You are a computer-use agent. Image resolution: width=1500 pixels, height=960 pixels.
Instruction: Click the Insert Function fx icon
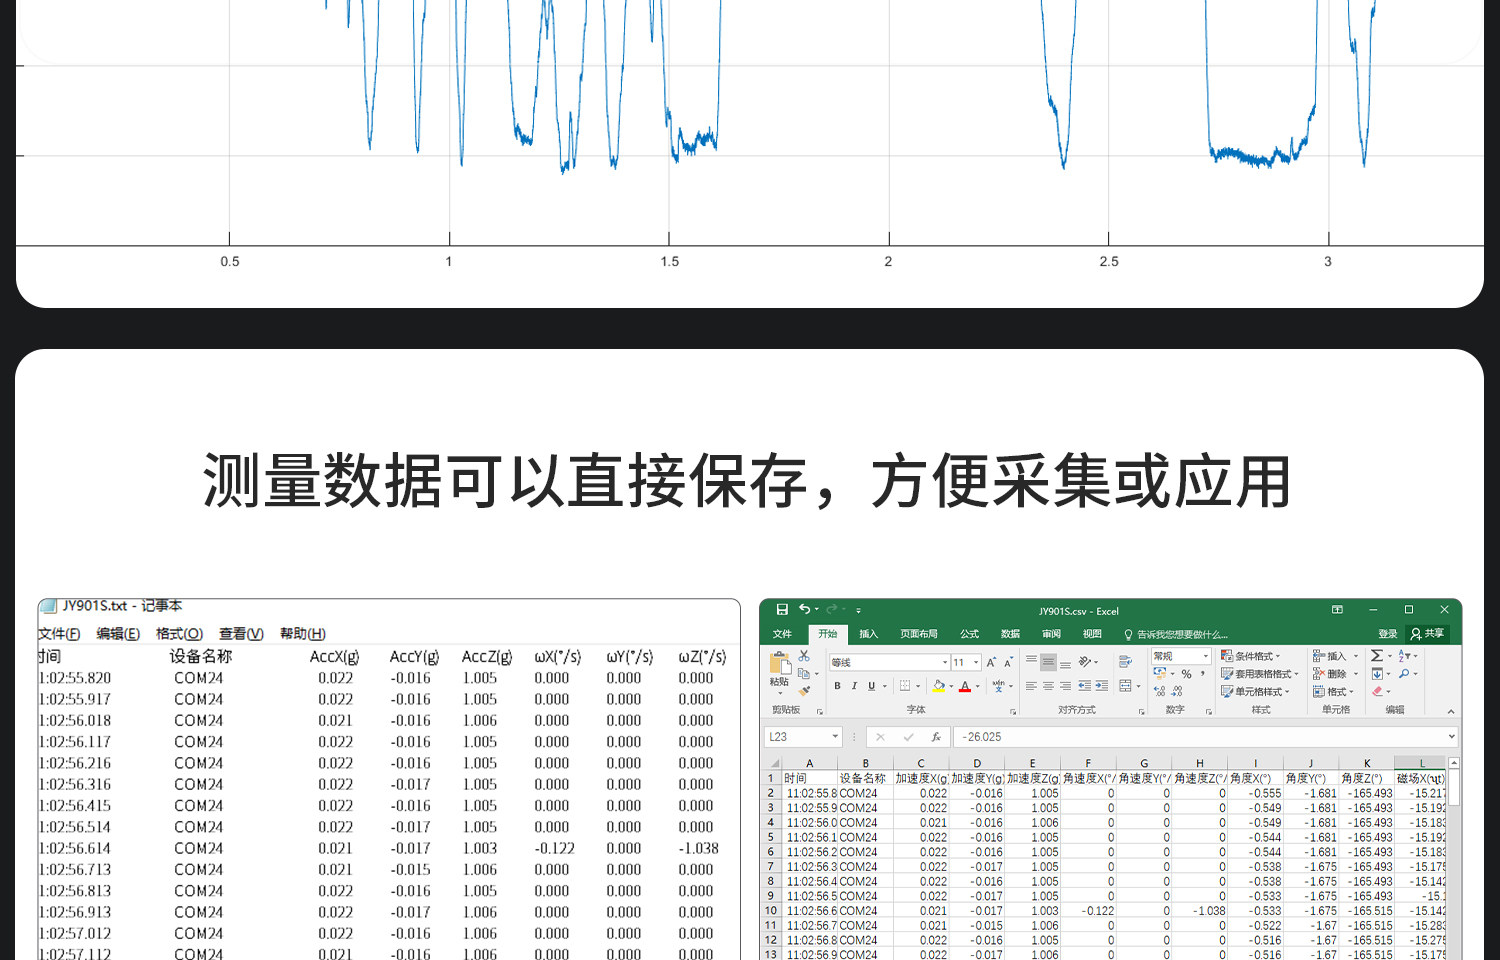936,737
